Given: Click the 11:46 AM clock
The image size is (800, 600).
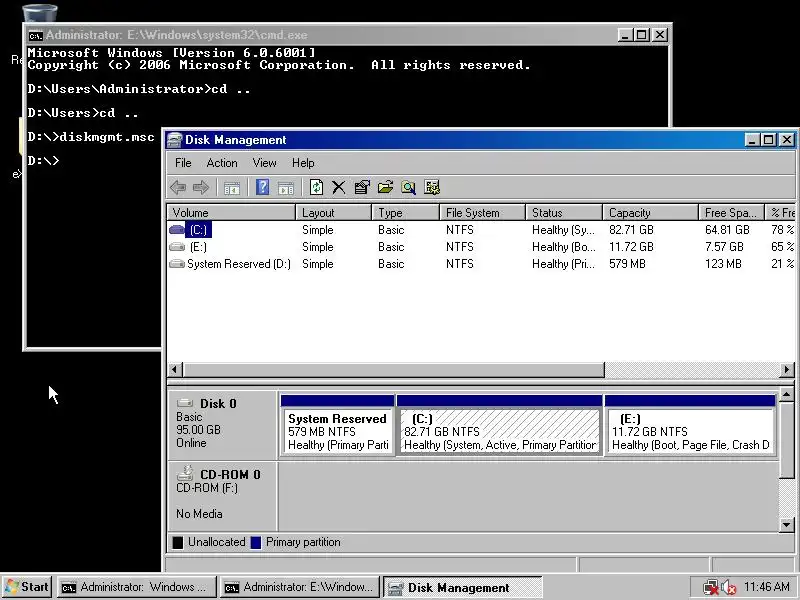Looking at the screenshot, I should 767,587.
